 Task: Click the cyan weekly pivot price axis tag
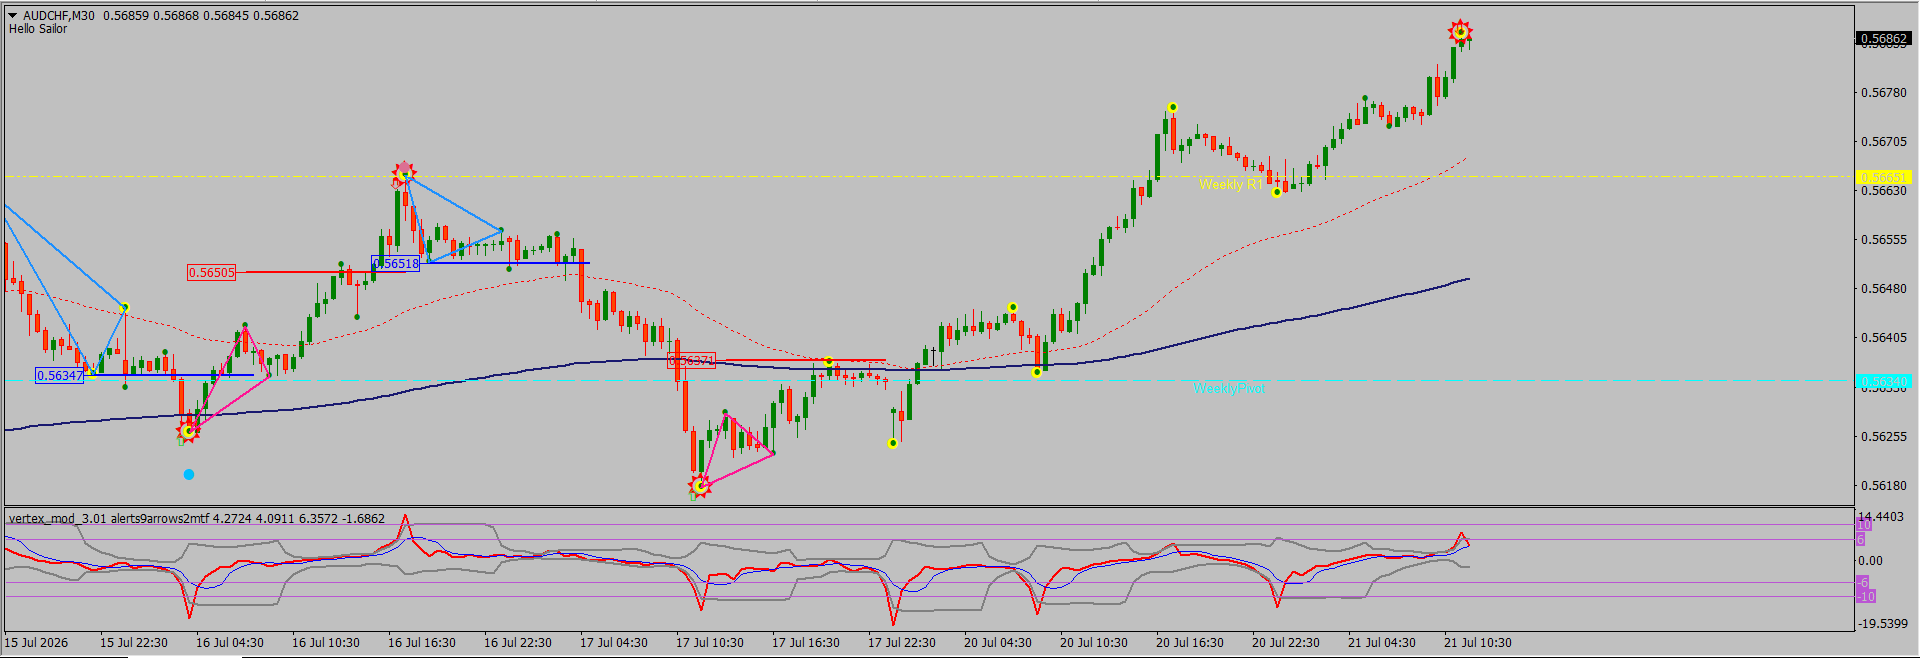coord(1883,381)
